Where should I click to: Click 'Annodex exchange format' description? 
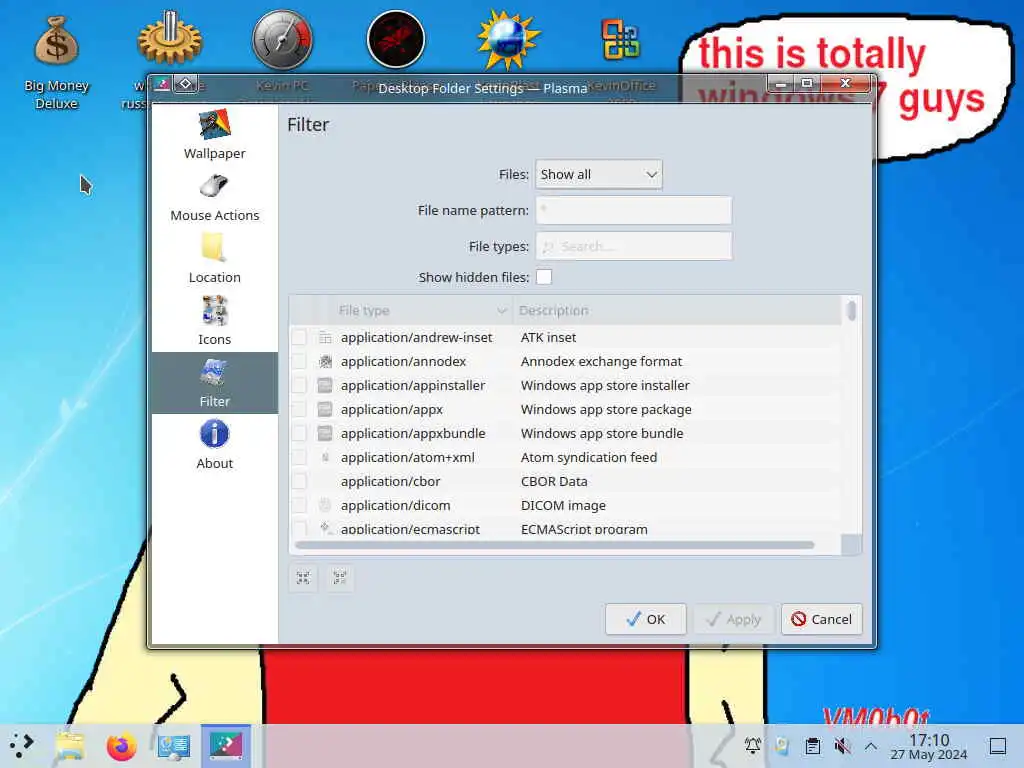click(601, 361)
